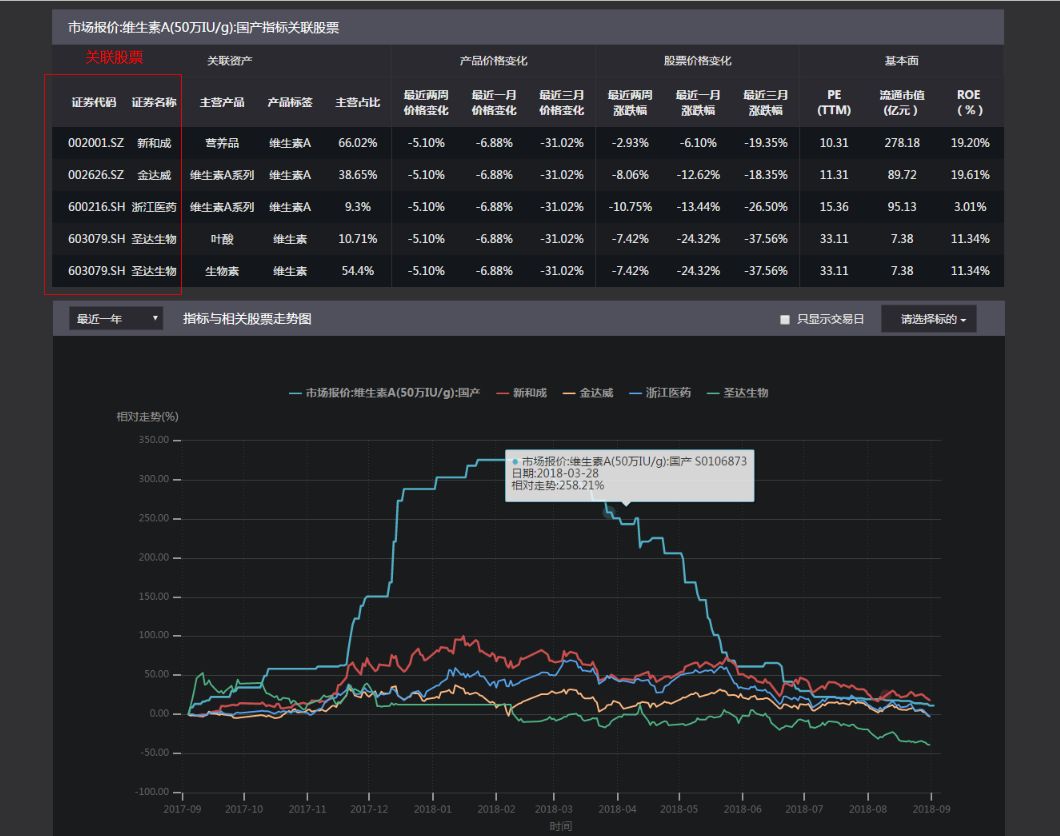Click the 圣达生物 green legend line icon
Viewport: 1060px width, 836px height.
[x=712, y=393]
